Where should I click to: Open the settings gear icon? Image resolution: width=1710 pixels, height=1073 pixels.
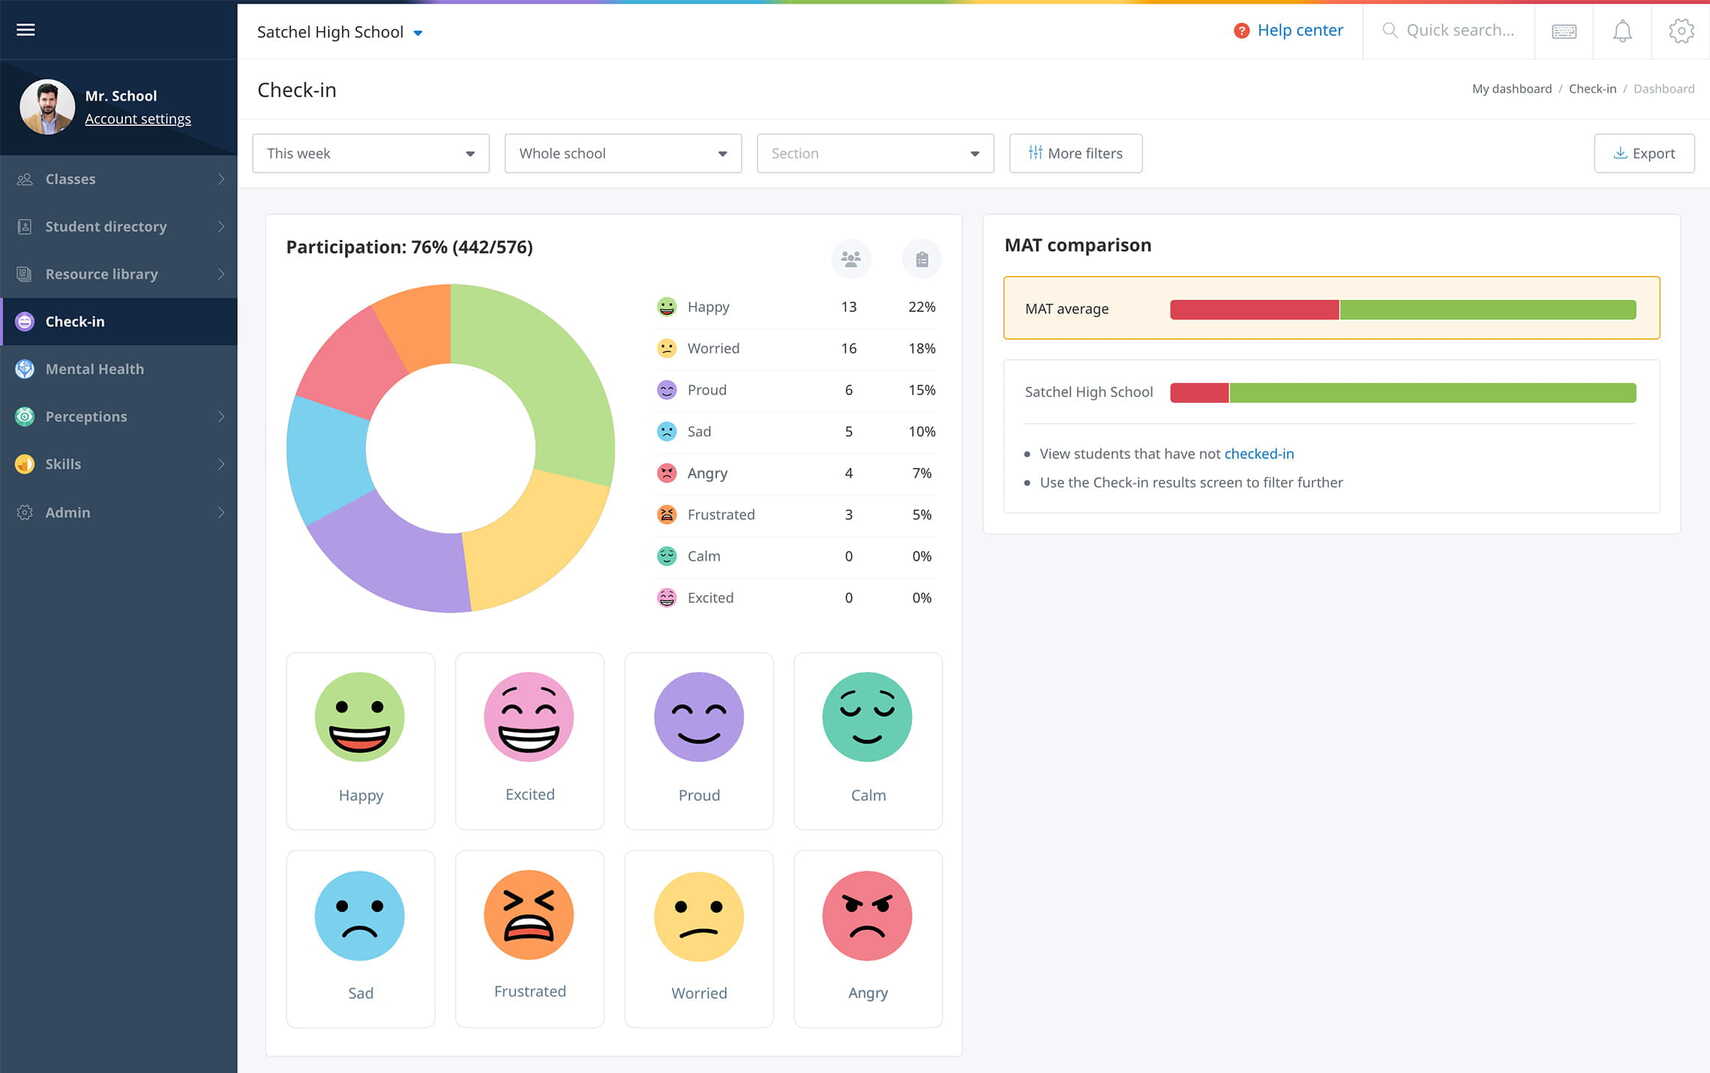(1681, 31)
